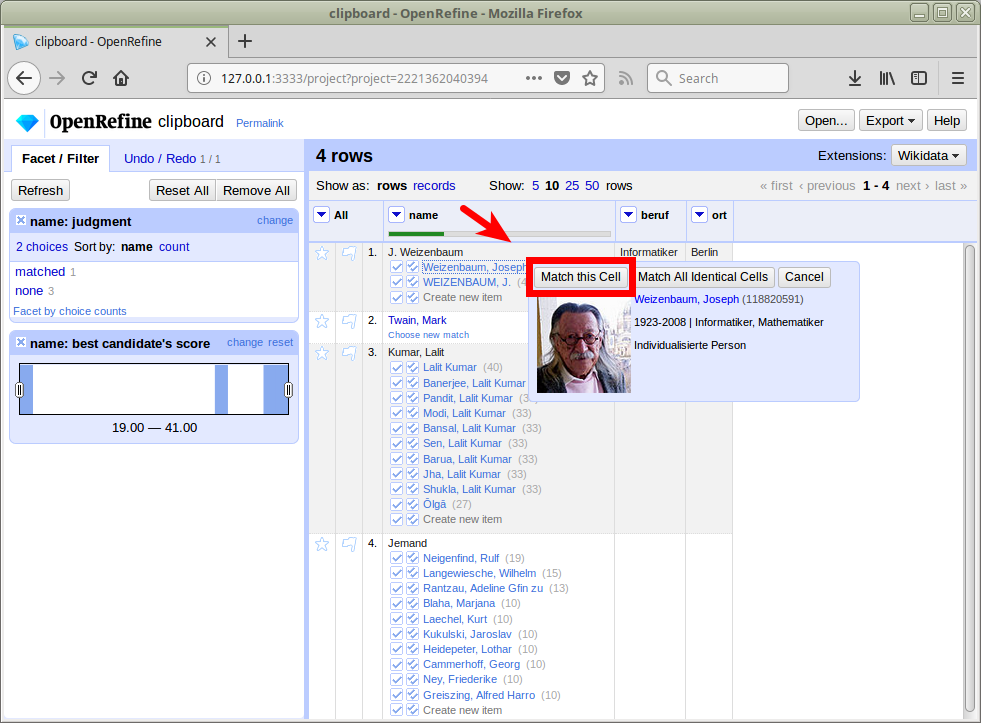Open the Export dropdown menu
Image resolution: width=981 pixels, height=723 pixels.
890,121
